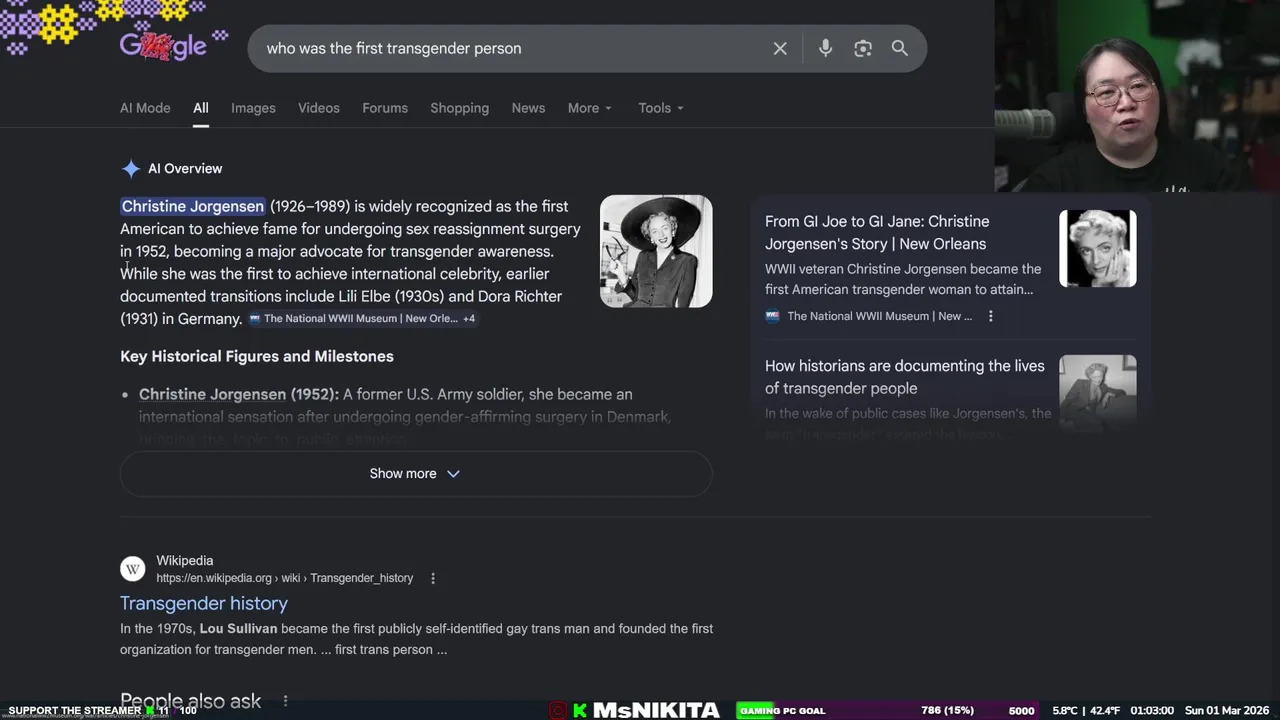Click the historians article thumbnail image
Screen dimensions: 1280x720
(1098, 392)
